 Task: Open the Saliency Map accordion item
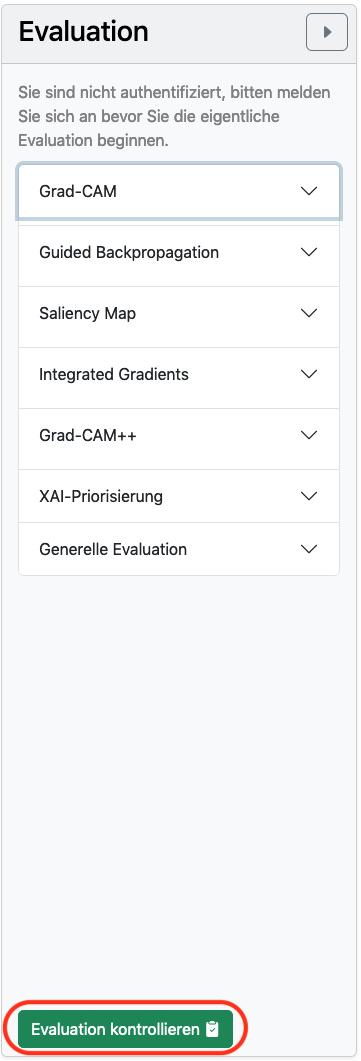(179, 313)
